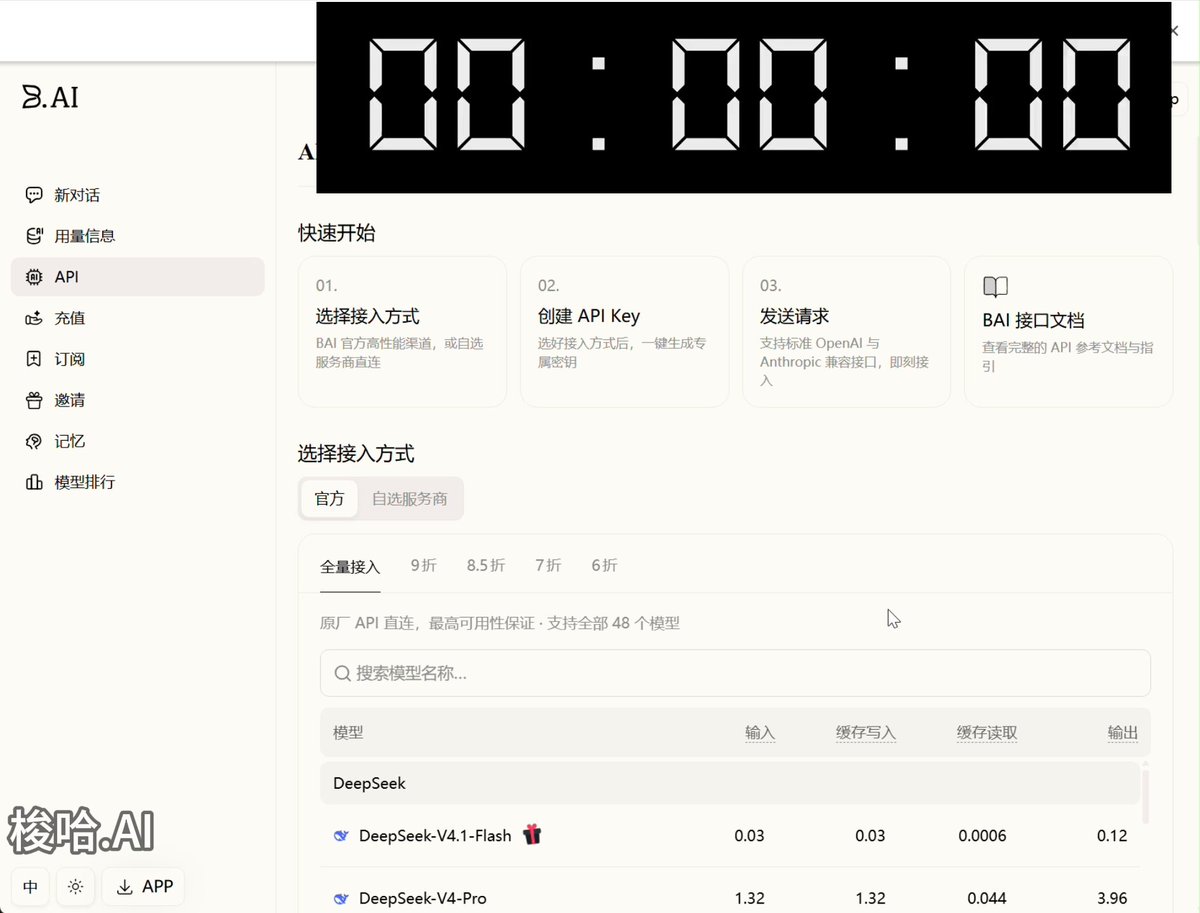Click the model table scrollbar
The image size is (1200, 913).
[1145, 796]
